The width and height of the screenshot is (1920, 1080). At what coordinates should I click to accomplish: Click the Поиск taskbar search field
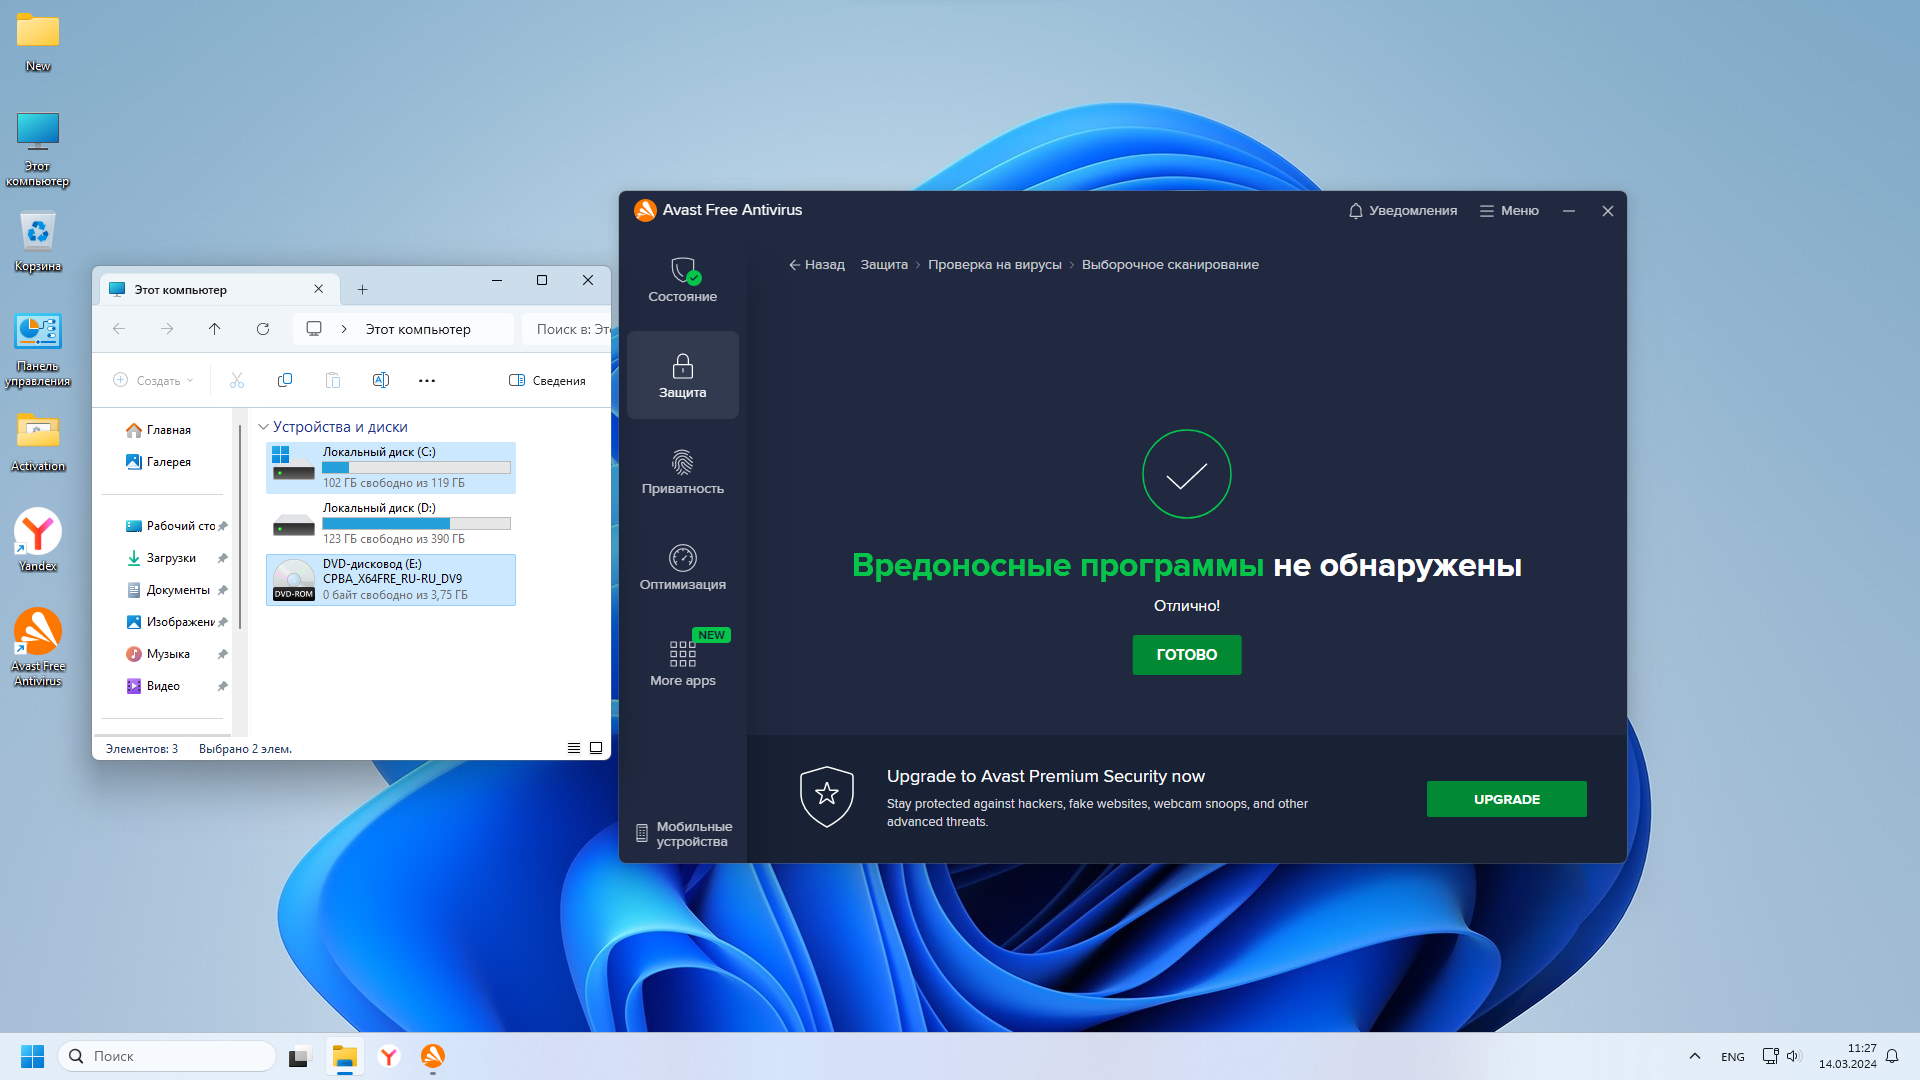pos(167,1056)
